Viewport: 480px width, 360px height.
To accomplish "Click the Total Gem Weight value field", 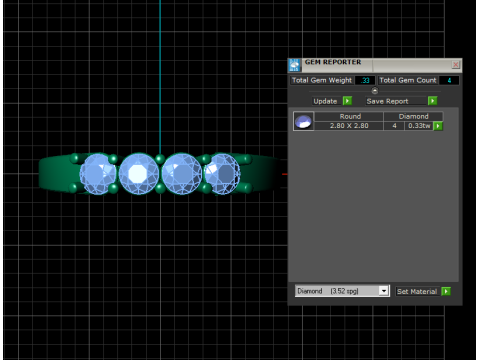I will pos(365,80).
